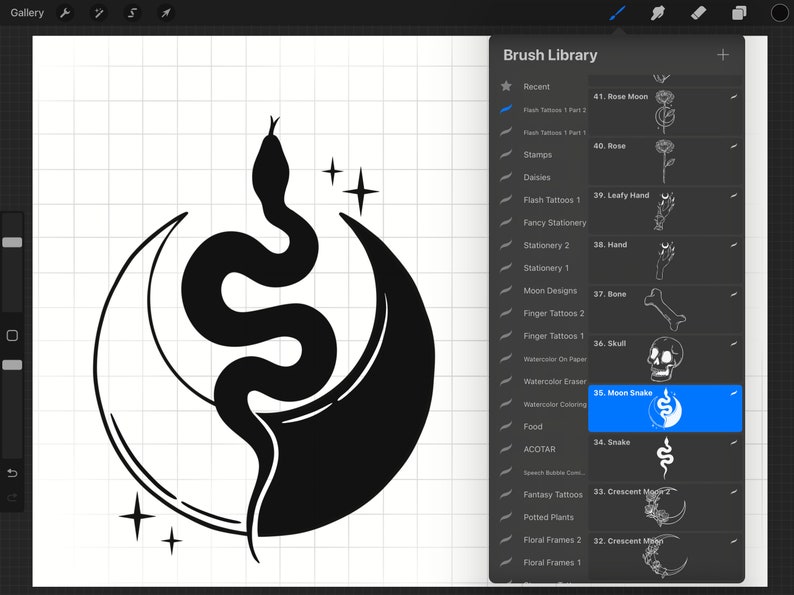Choose the 40. Rose brush
Viewport: 794px width, 595px height.
[x=665, y=161]
